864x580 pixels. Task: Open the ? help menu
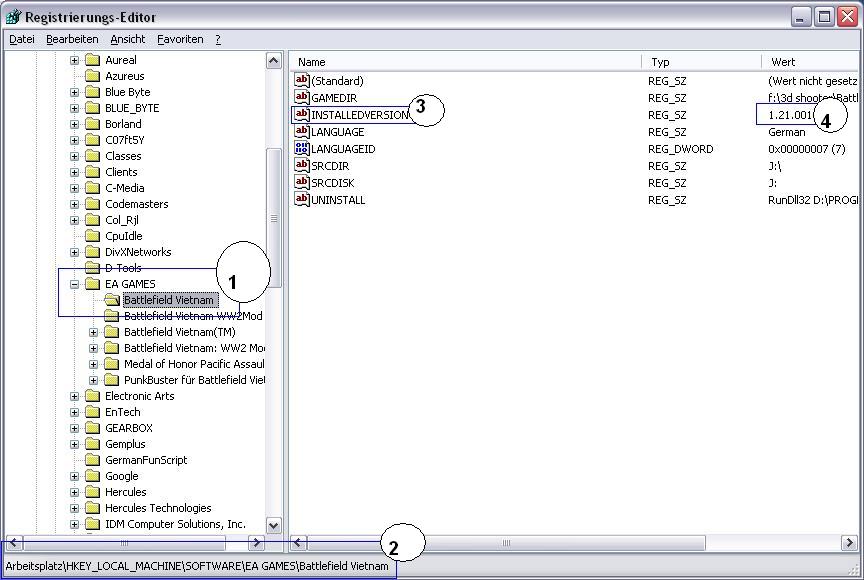[x=218, y=39]
